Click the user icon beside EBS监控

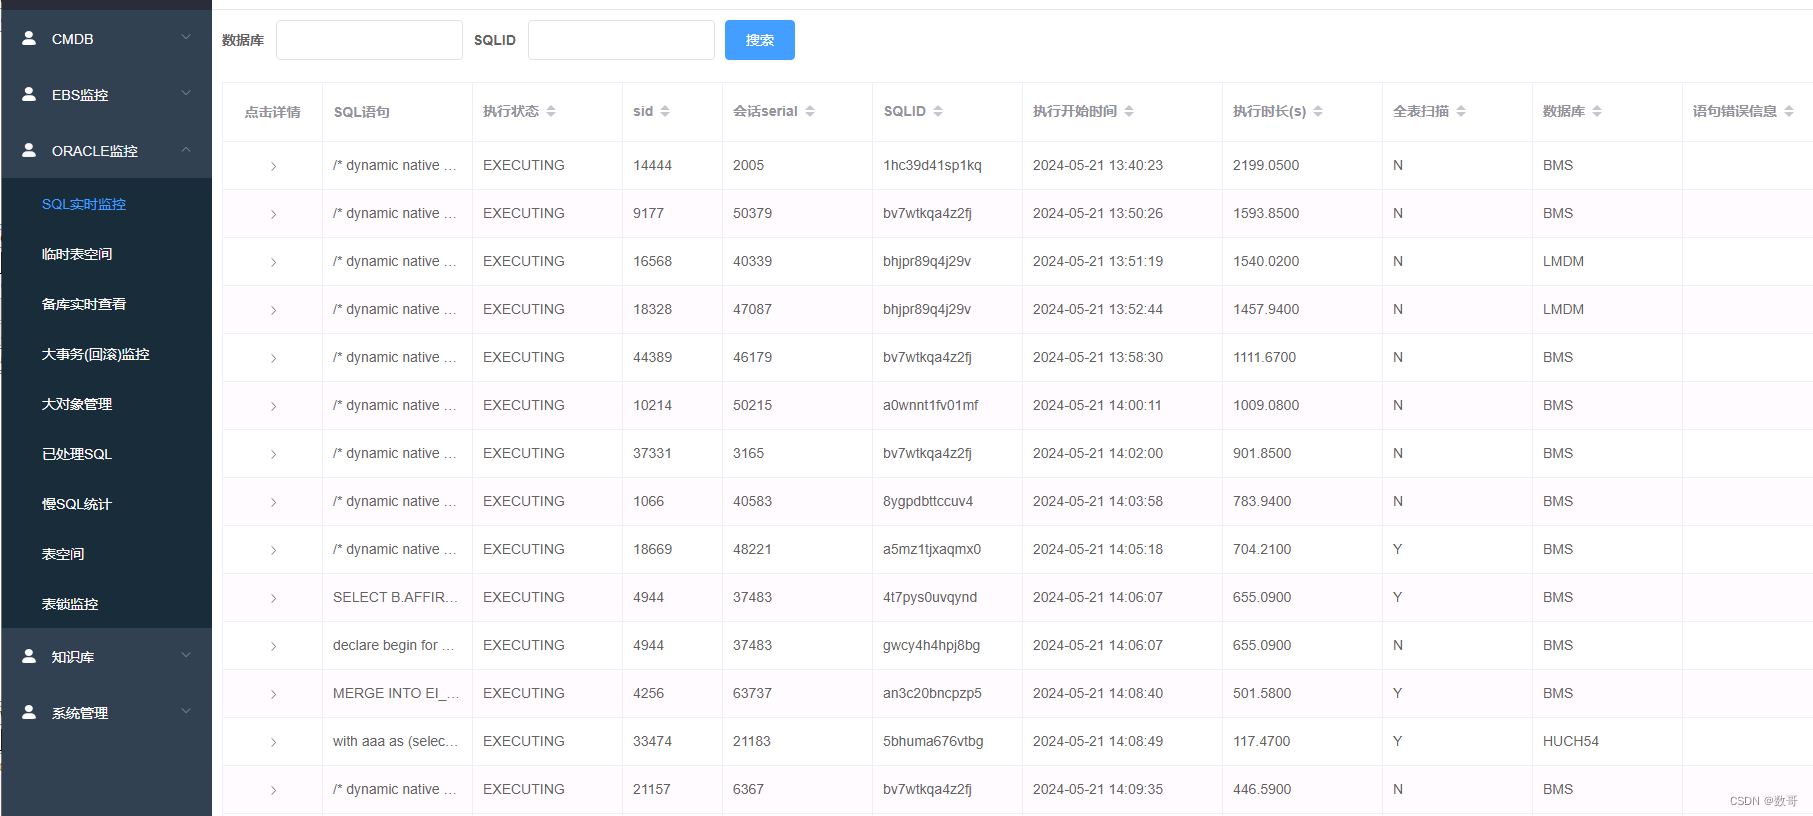click(29, 94)
